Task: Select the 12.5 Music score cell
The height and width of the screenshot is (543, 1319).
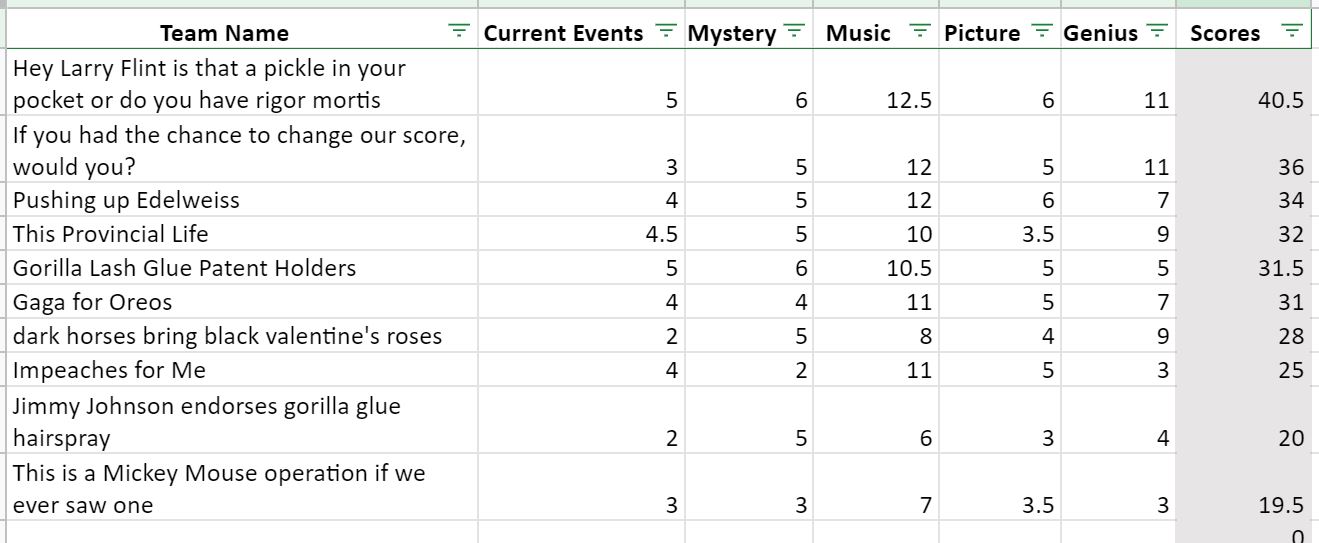Action: (x=876, y=83)
